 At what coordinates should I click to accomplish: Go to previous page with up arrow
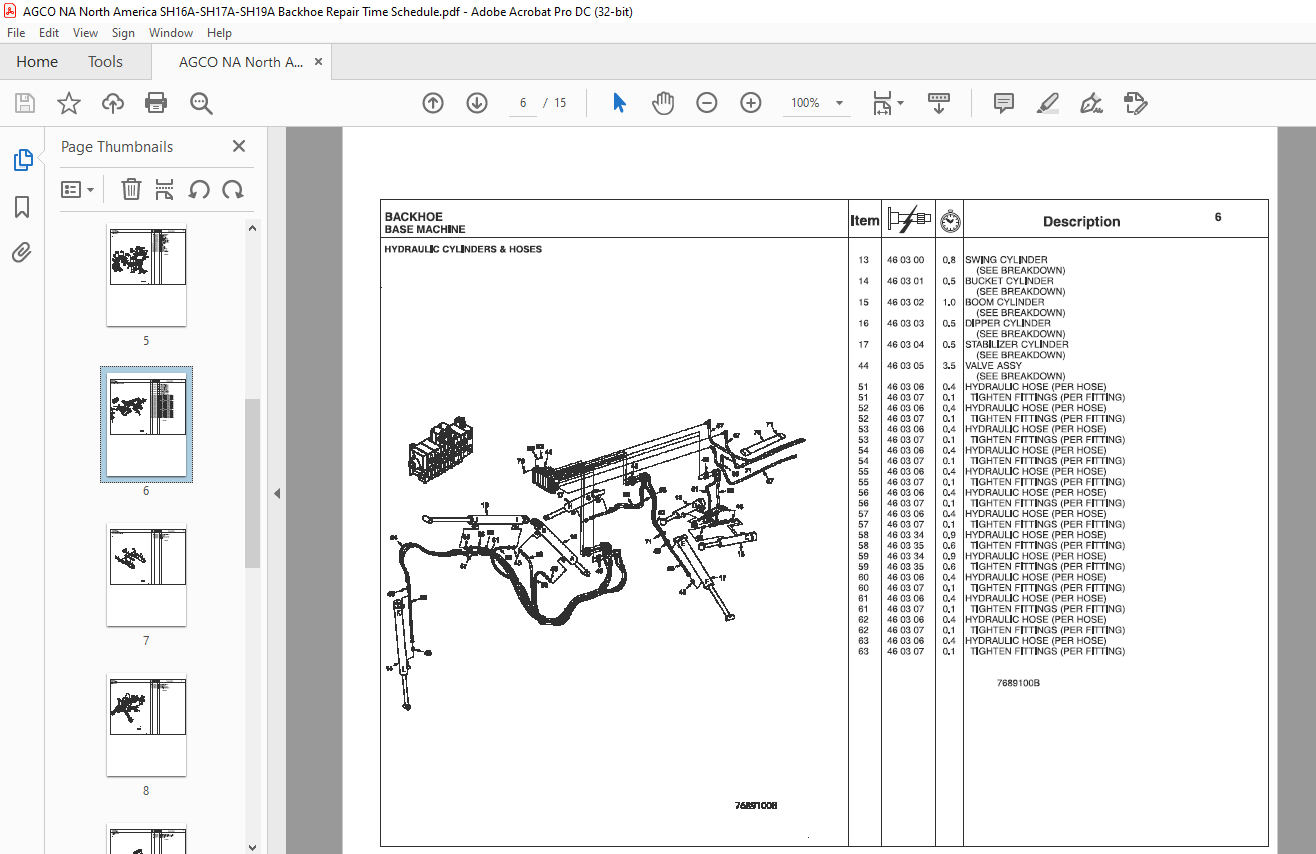click(x=433, y=103)
